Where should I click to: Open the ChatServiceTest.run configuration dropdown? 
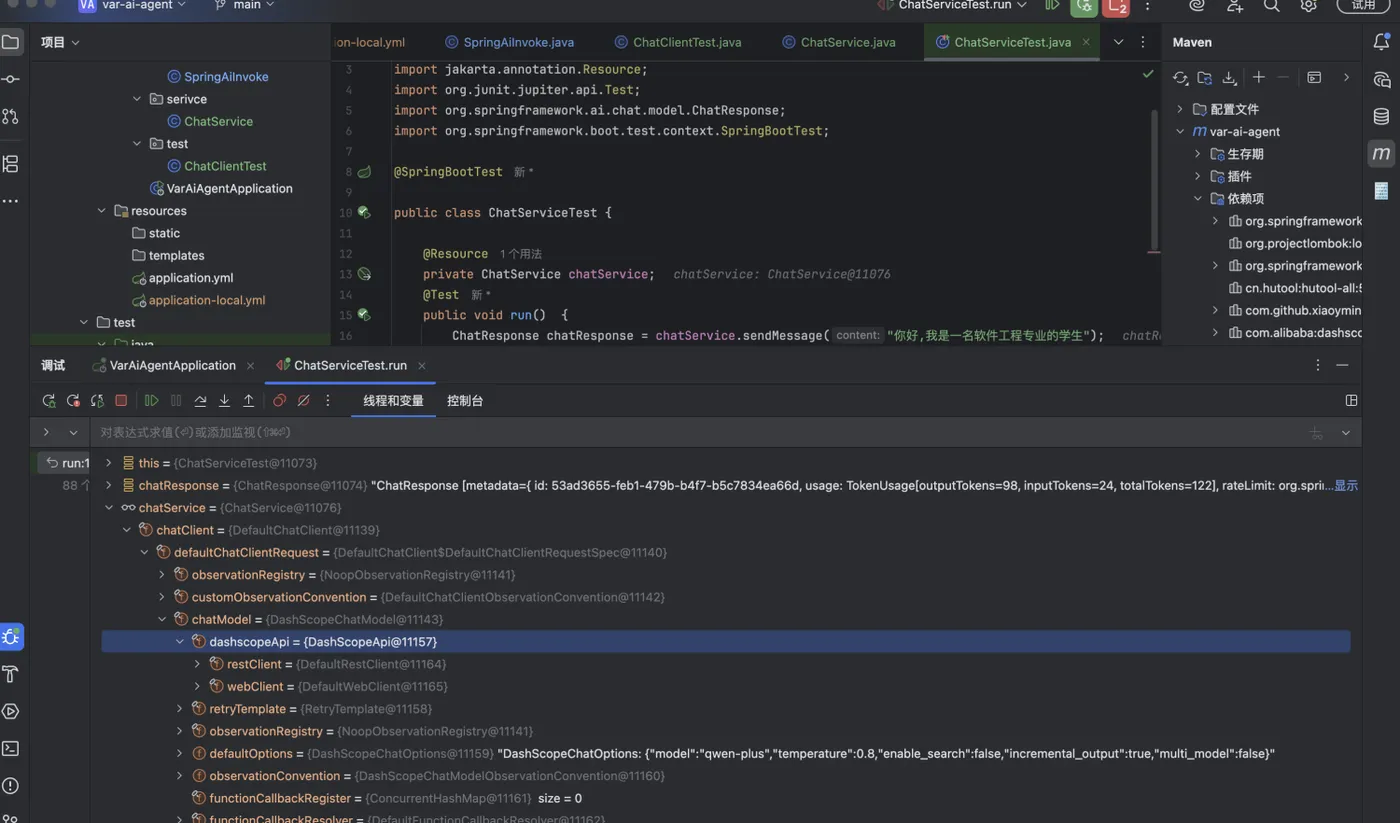pyautogui.click(x=952, y=5)
